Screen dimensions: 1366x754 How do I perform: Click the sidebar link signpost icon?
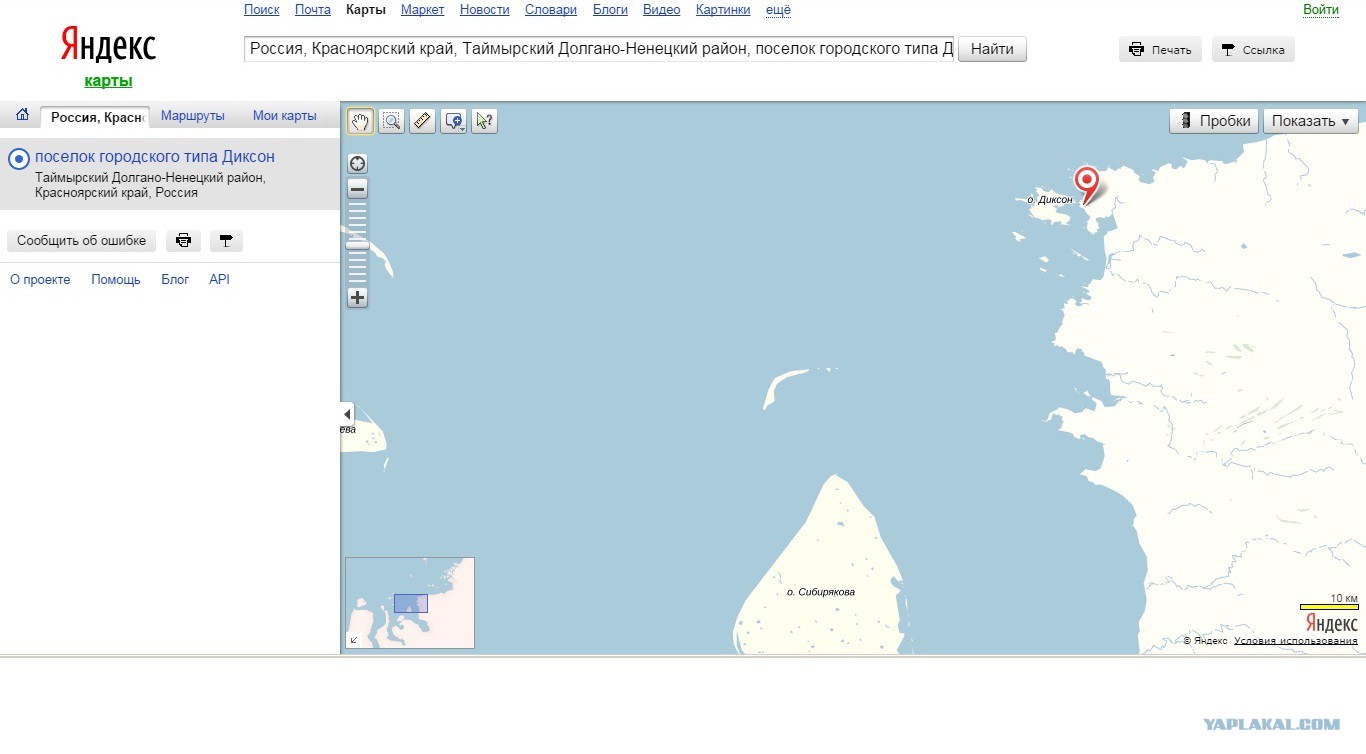click(226, 241)
